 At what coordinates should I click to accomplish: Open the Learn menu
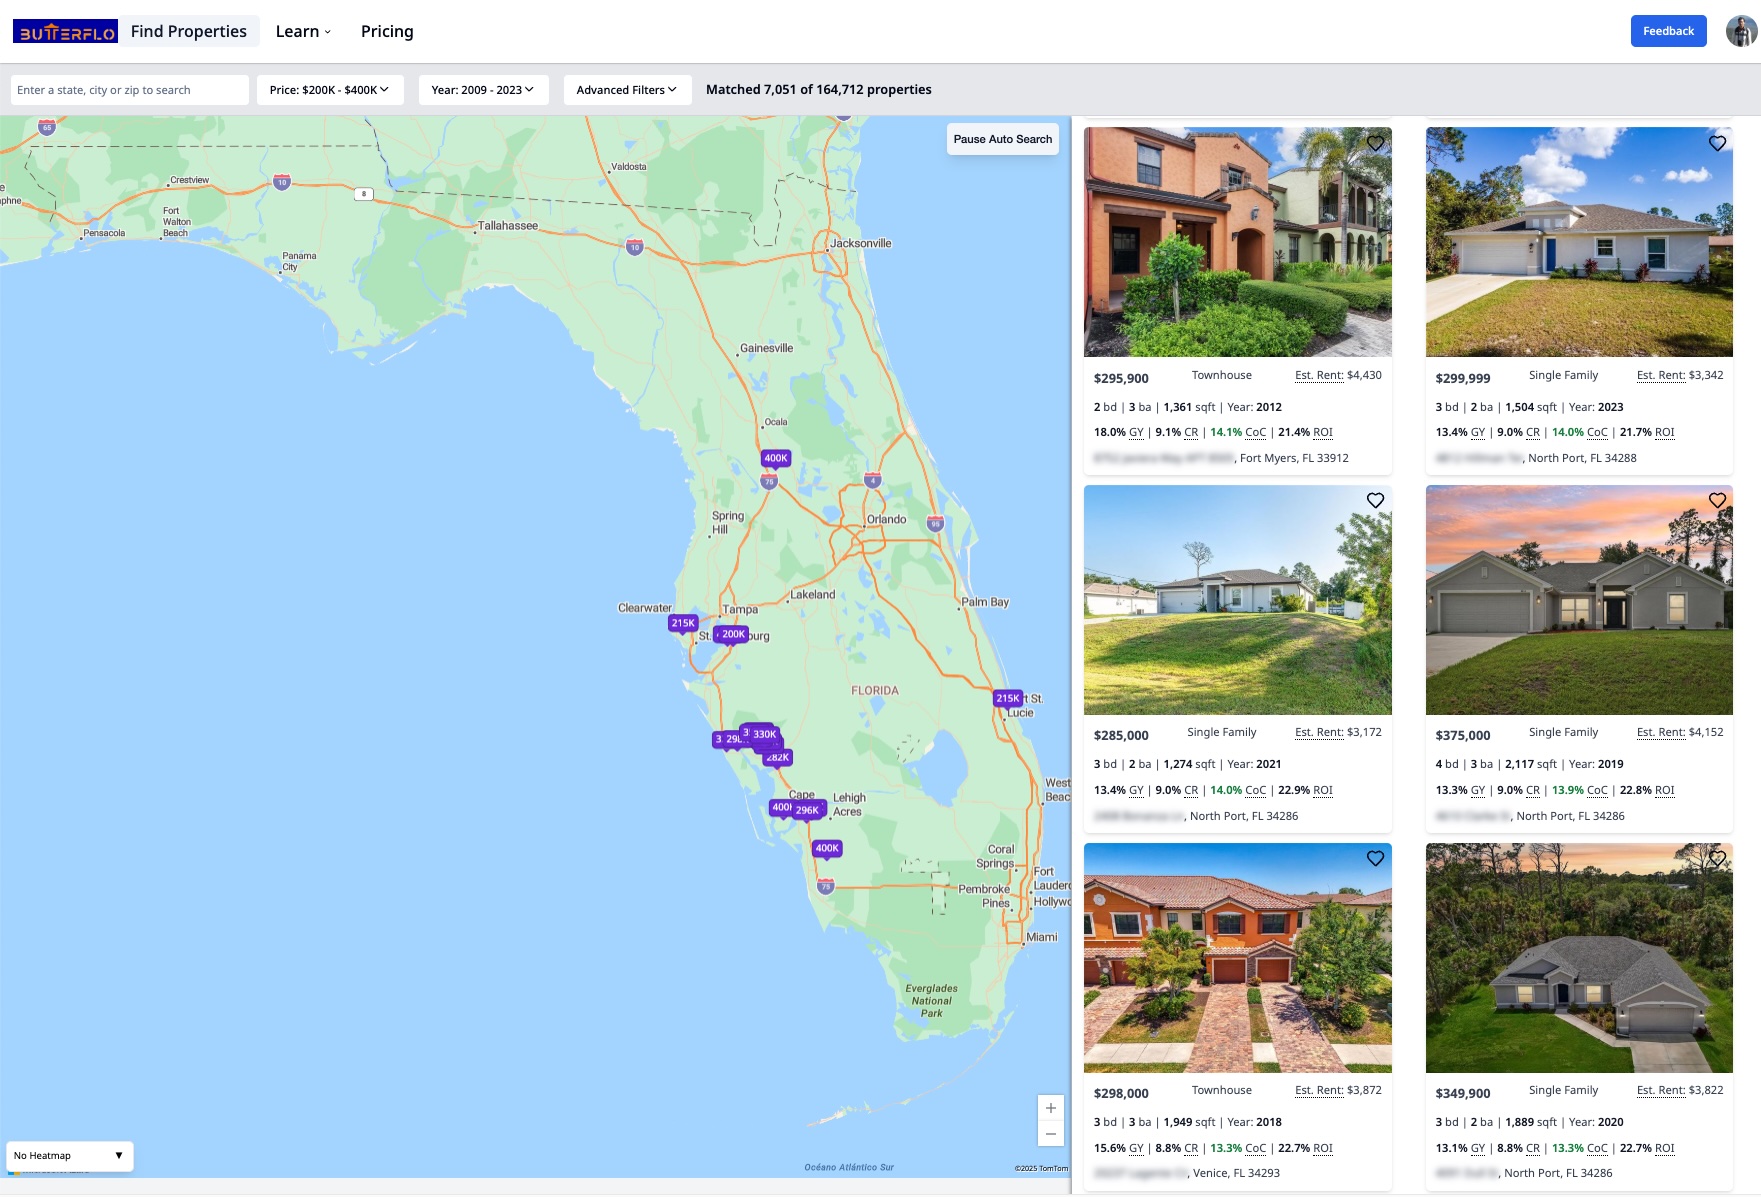coord(301,31)
